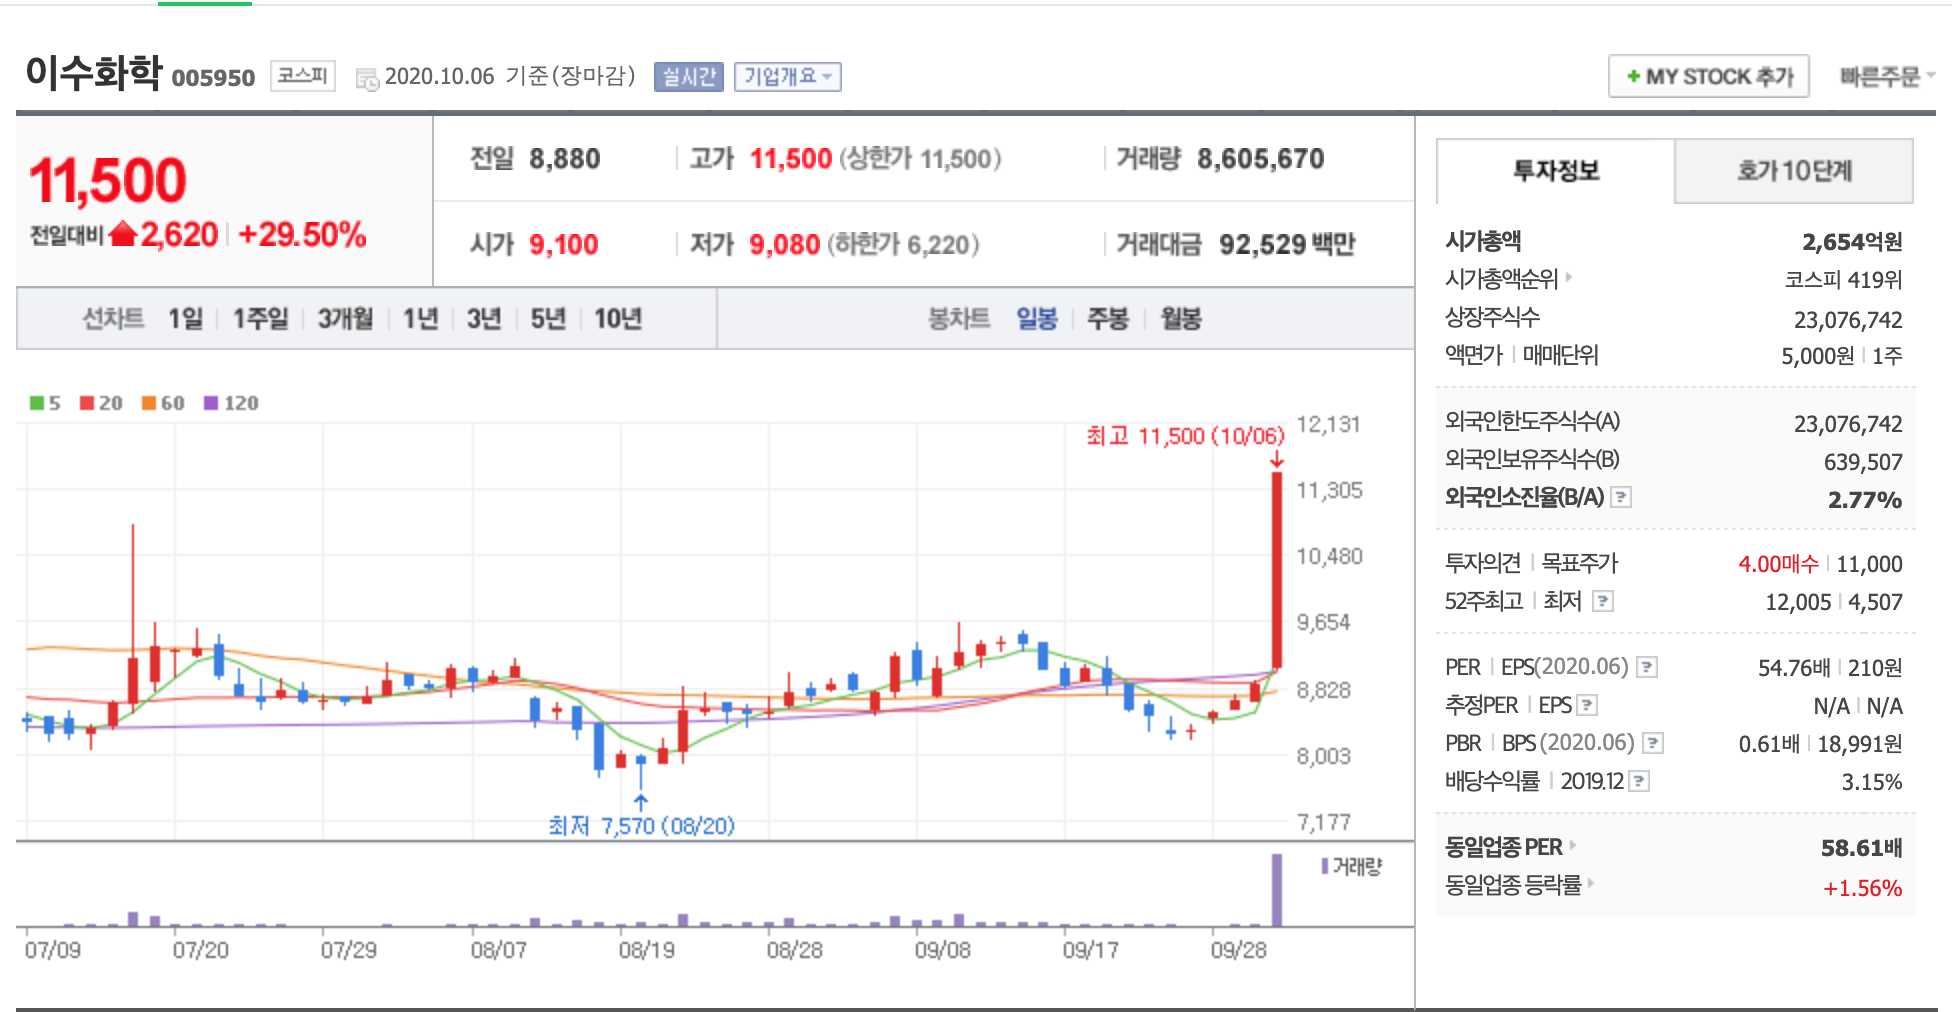Click the 외국인보유주식수(B) 639,507 value

click(1863, 462)
